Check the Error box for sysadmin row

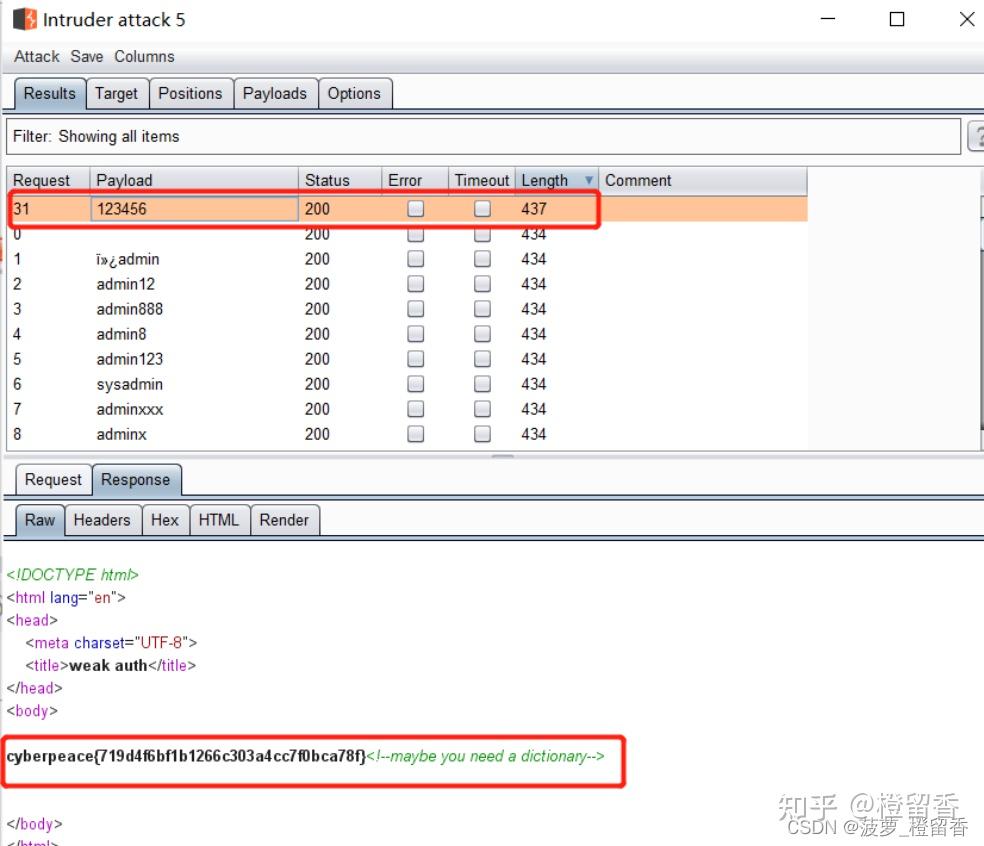click(x=415, y=384)
